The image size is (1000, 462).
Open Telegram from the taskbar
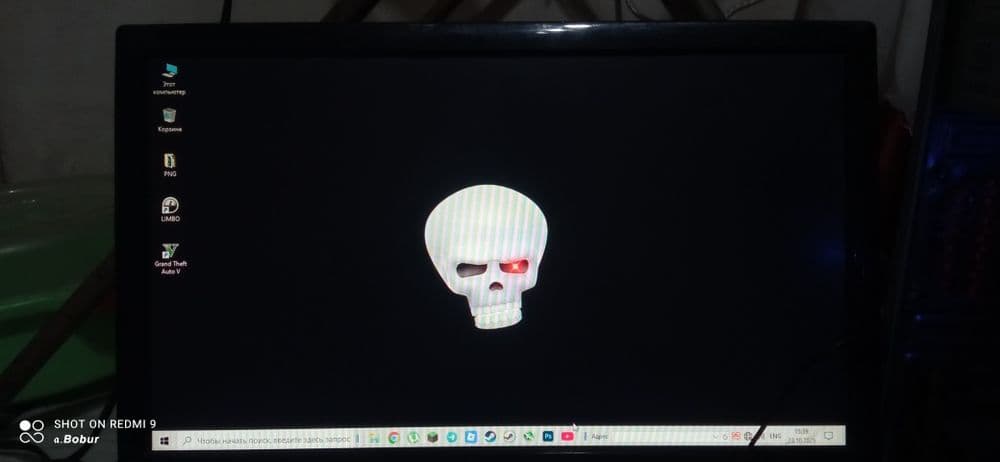pyautogui.click(x=452, y=437)
